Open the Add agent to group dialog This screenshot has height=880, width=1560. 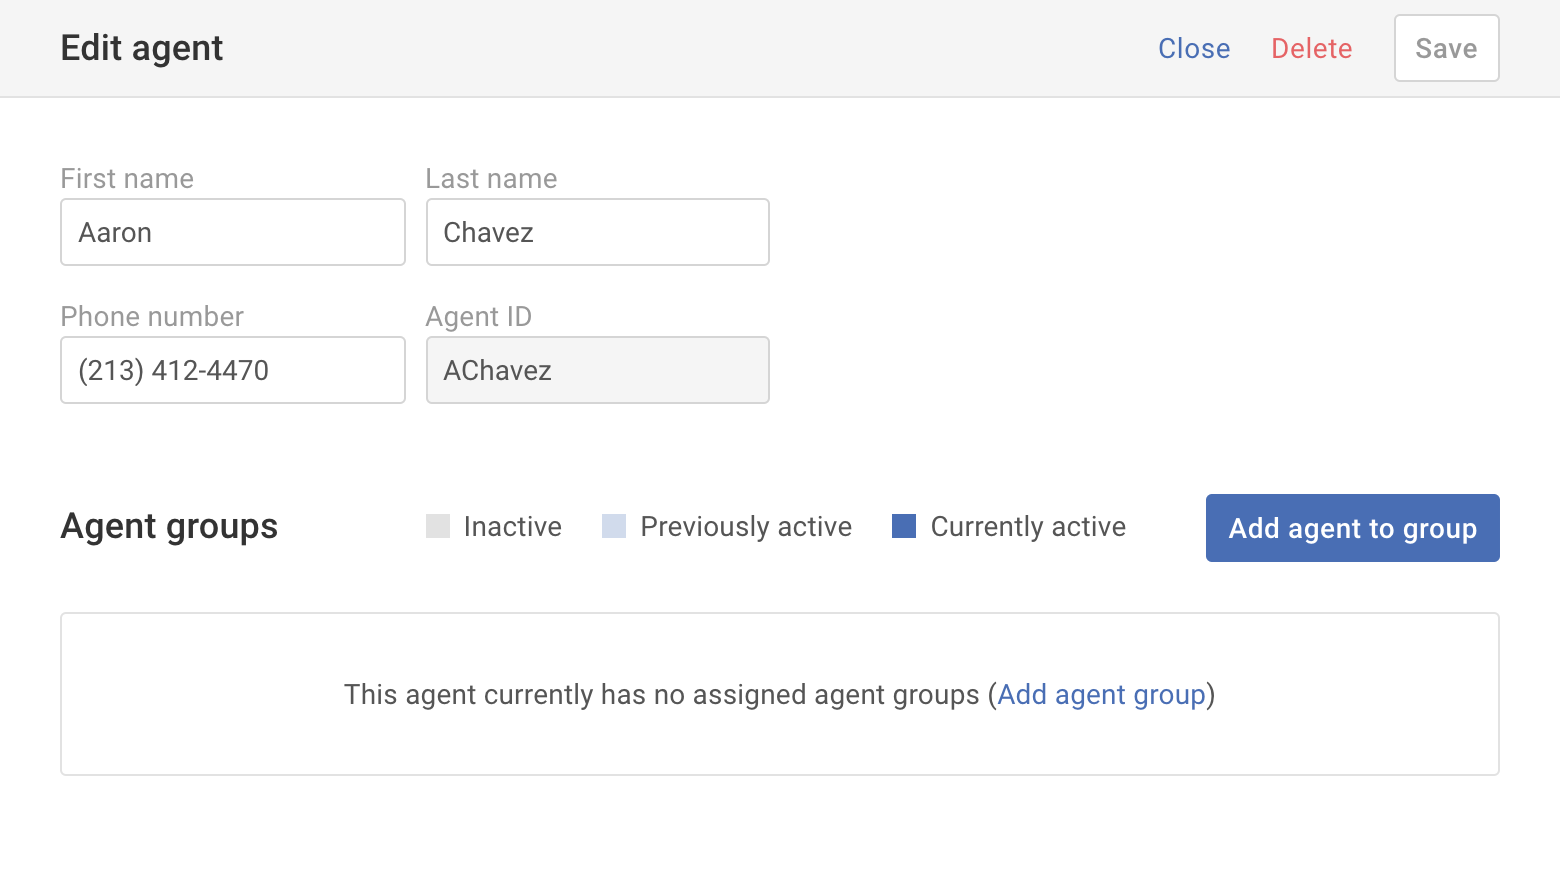pos(1352,528)
